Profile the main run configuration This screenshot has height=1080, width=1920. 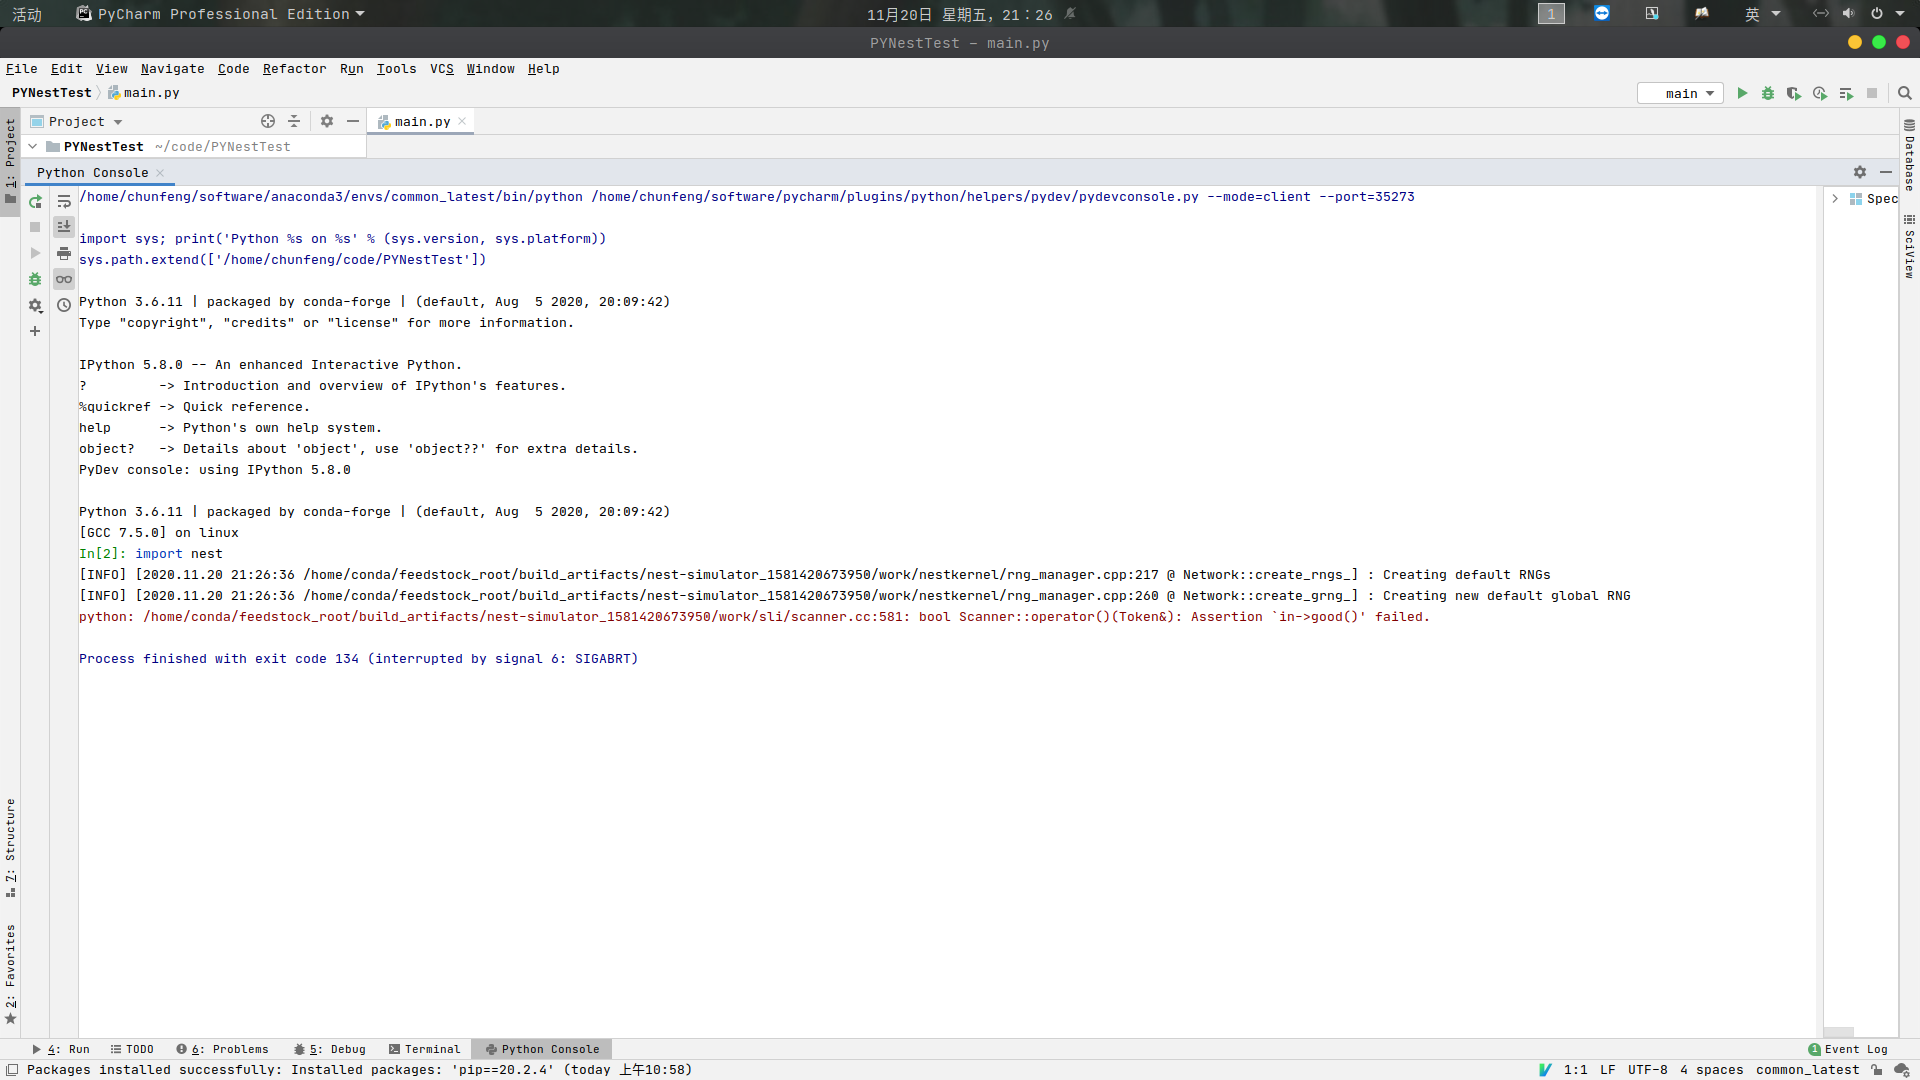tap(1820, 93)
